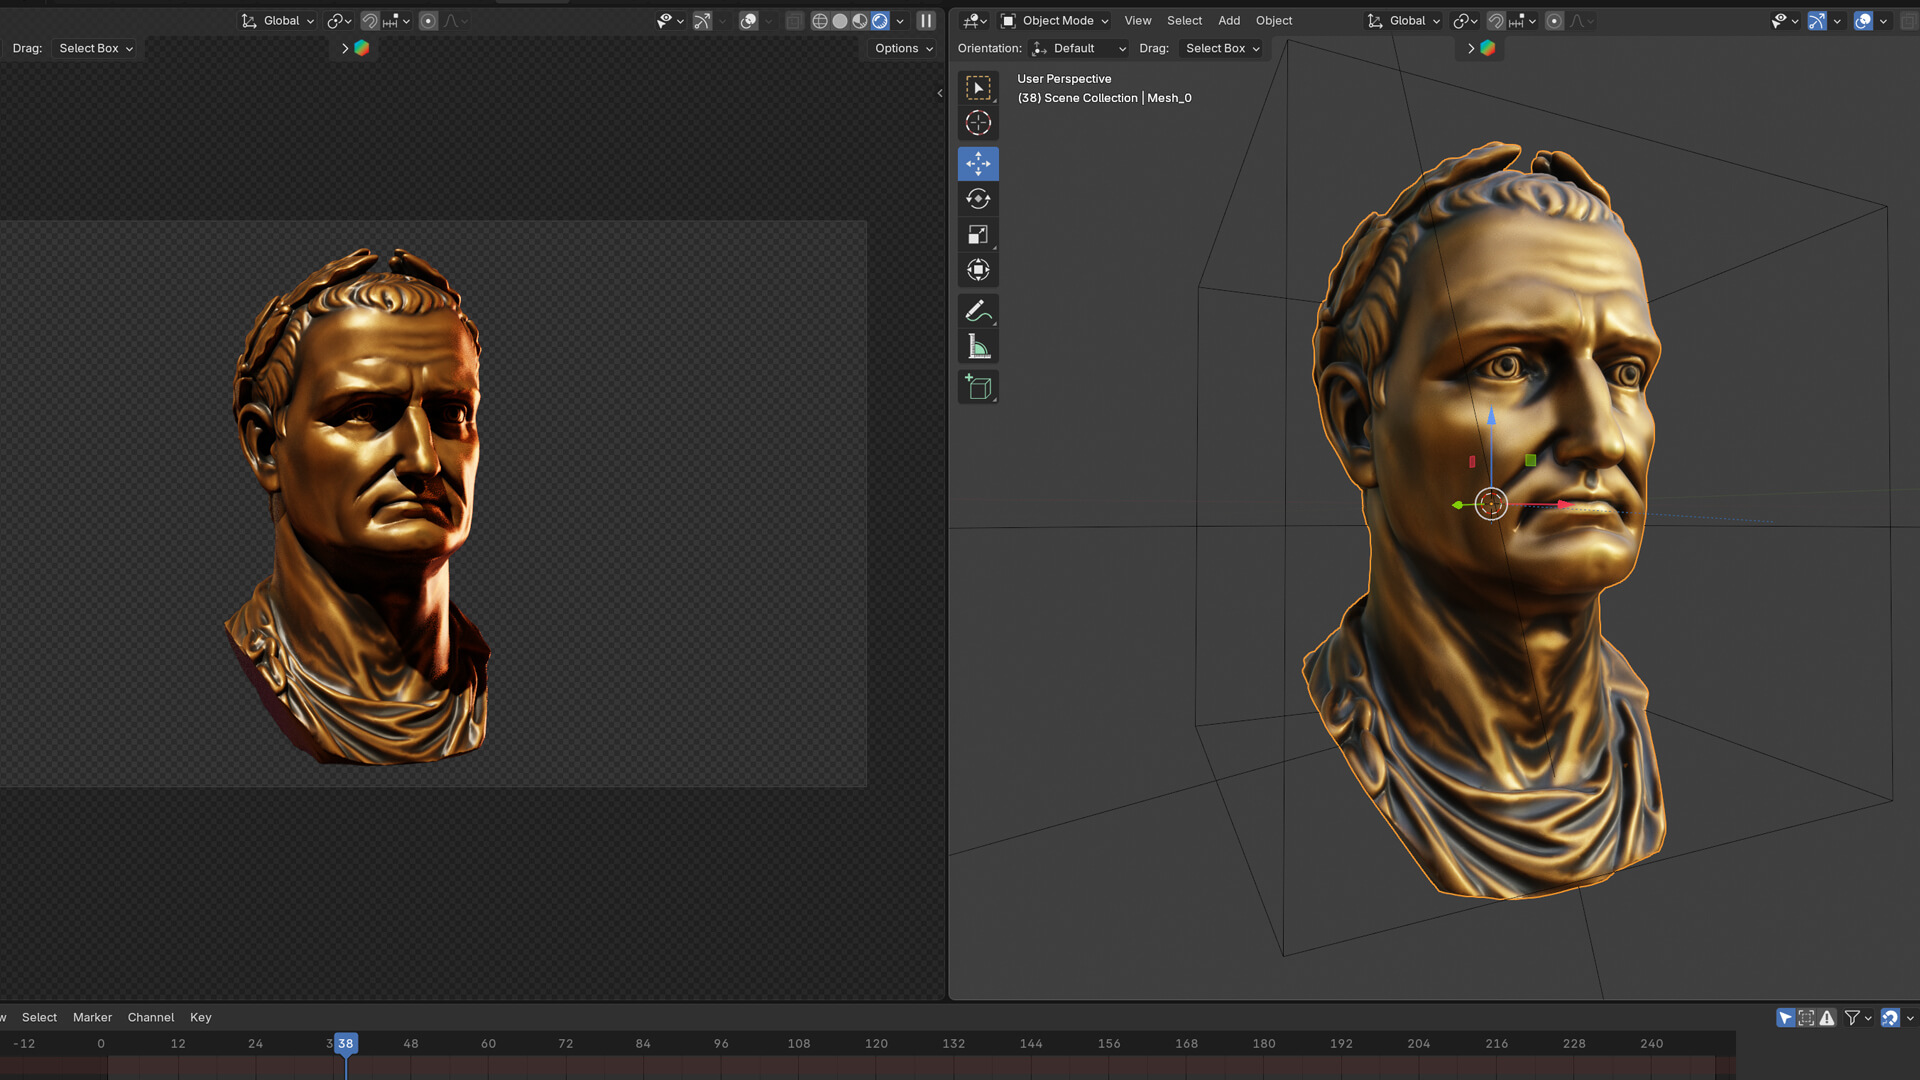Screen dimensions: 1920x1080
Task: Select the Move tool
Action: pos(978,163)
